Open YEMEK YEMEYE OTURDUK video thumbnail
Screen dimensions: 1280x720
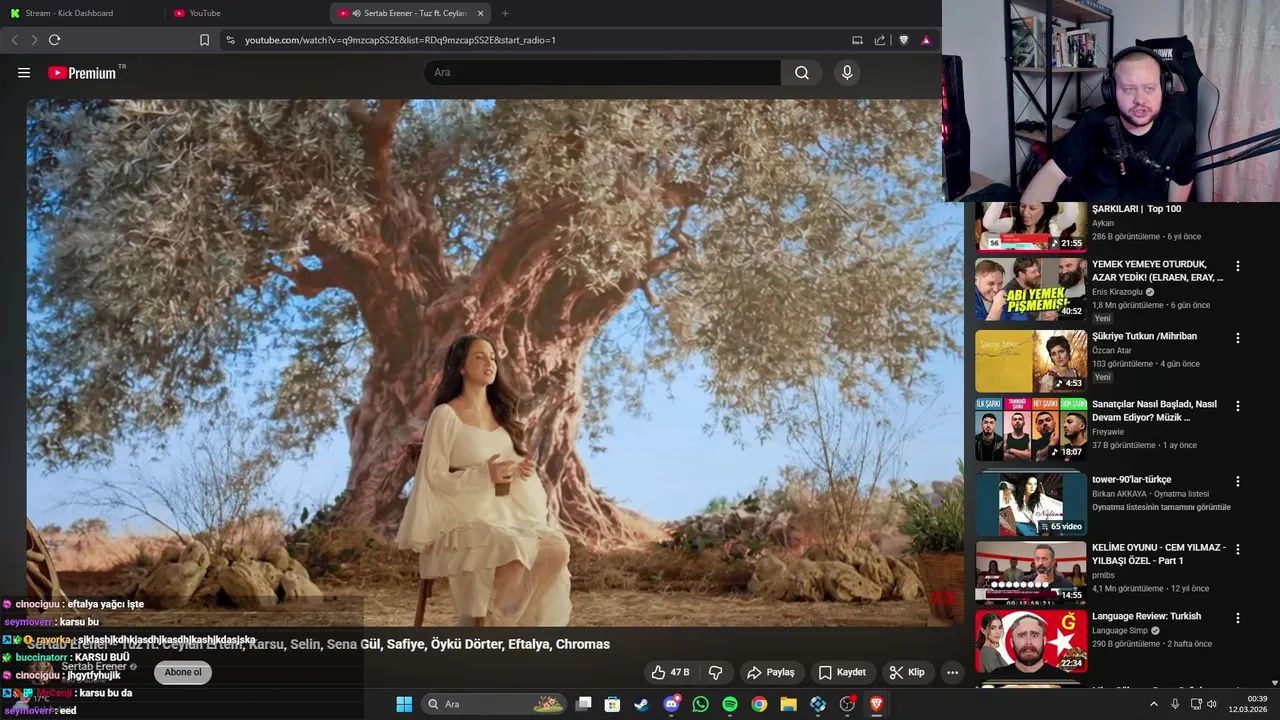point(1031,289)
